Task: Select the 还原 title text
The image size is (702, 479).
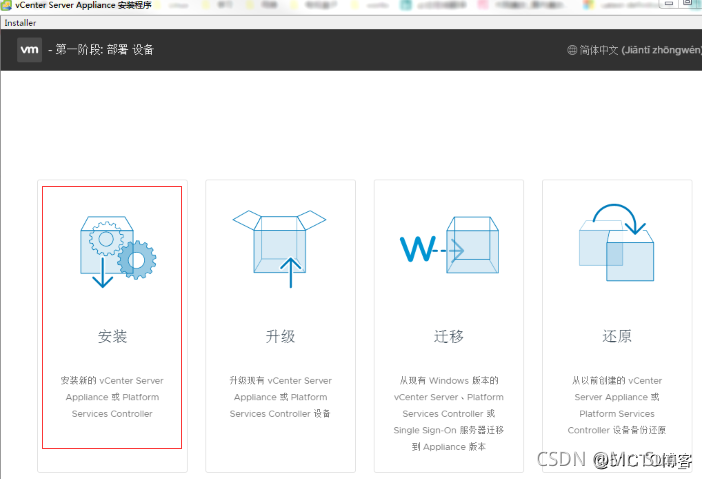Action: click(x=617, y=336)
